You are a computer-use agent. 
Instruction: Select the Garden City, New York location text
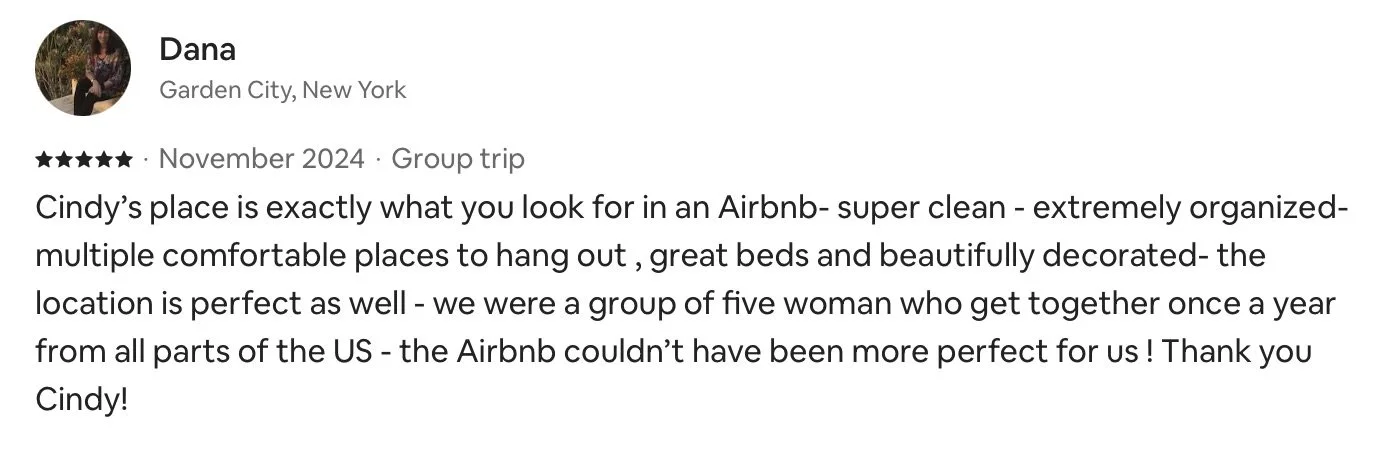click(283, 90)
